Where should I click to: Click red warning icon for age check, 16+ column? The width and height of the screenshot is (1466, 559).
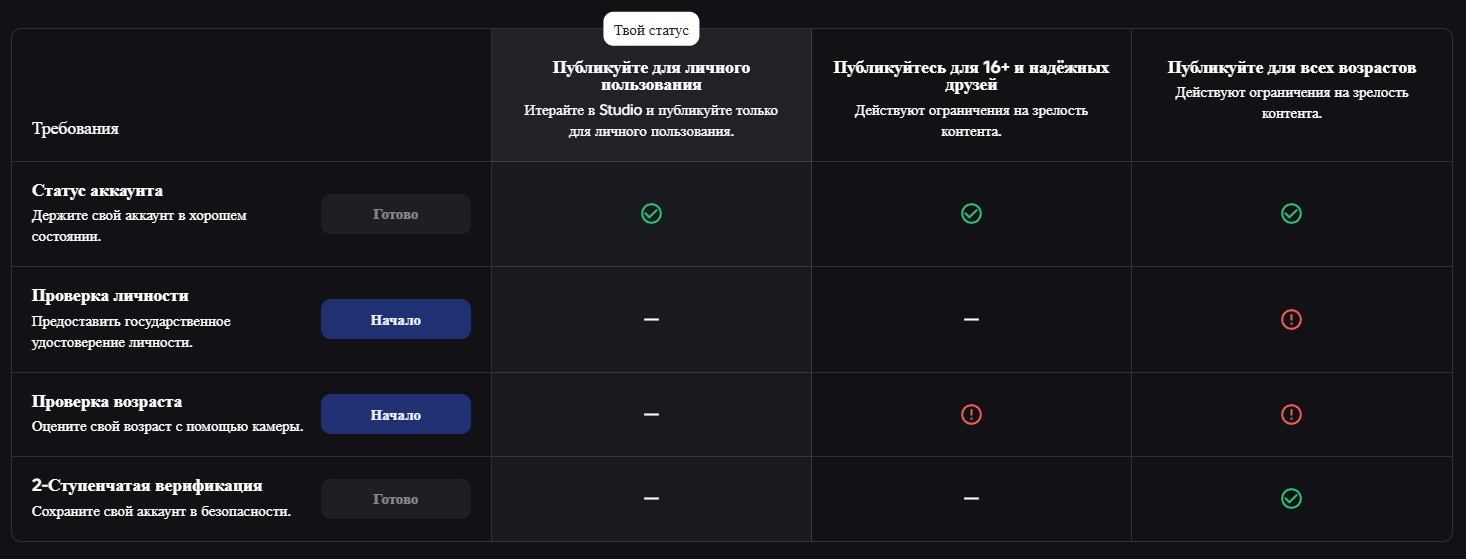(971, 414)
